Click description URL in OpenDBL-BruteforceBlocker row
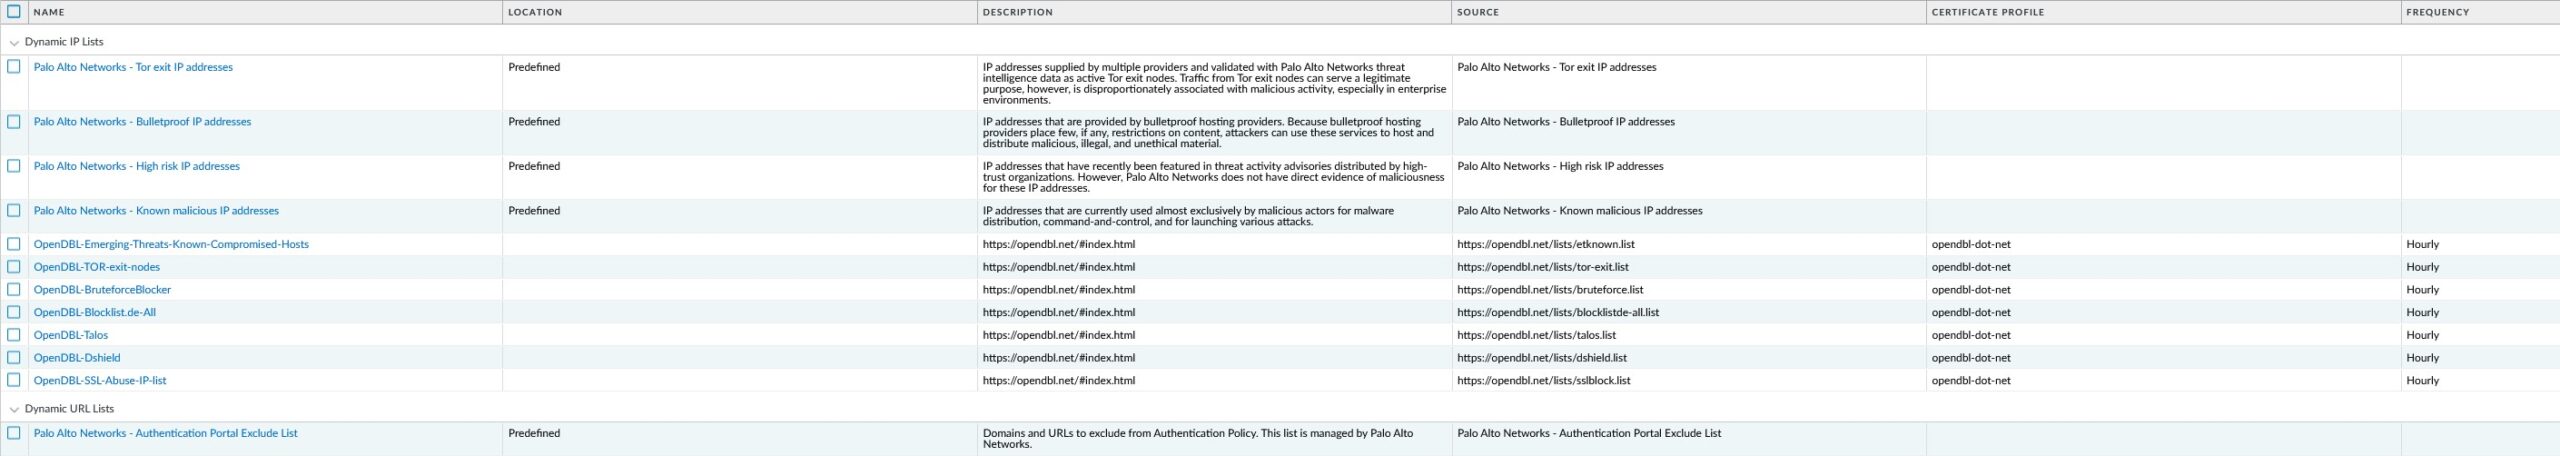The height and width of the screenshot is (456, 2560). [x=1059, y=290]
